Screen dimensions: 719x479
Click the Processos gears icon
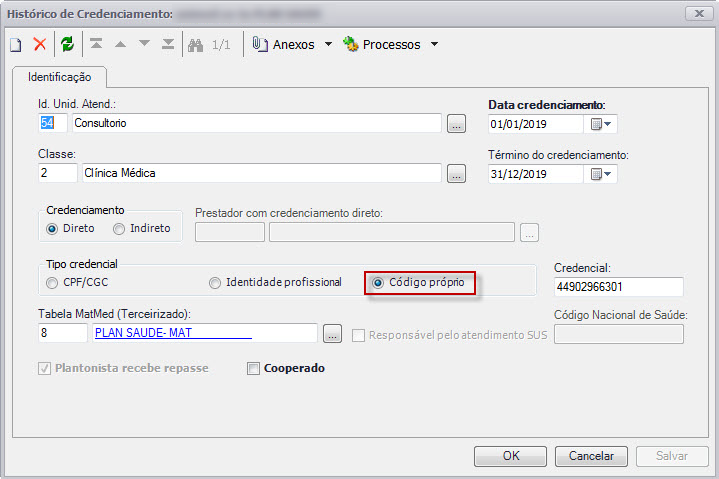[350, 44]
